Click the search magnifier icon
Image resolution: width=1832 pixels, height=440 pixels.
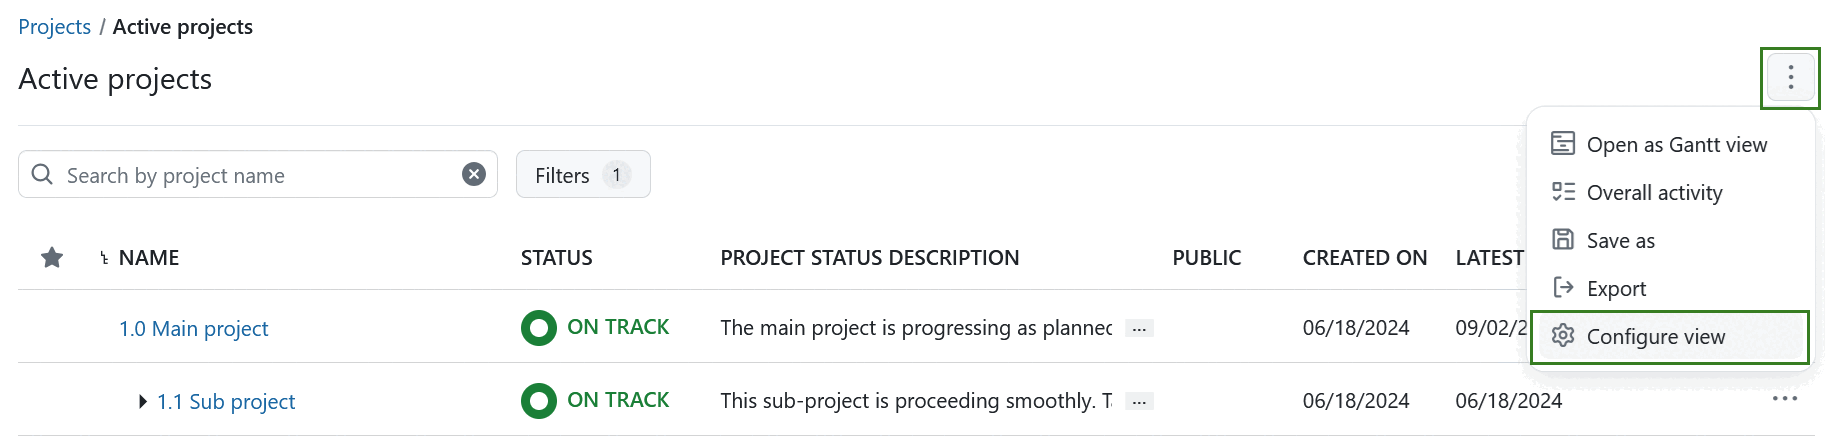[42, 175]
